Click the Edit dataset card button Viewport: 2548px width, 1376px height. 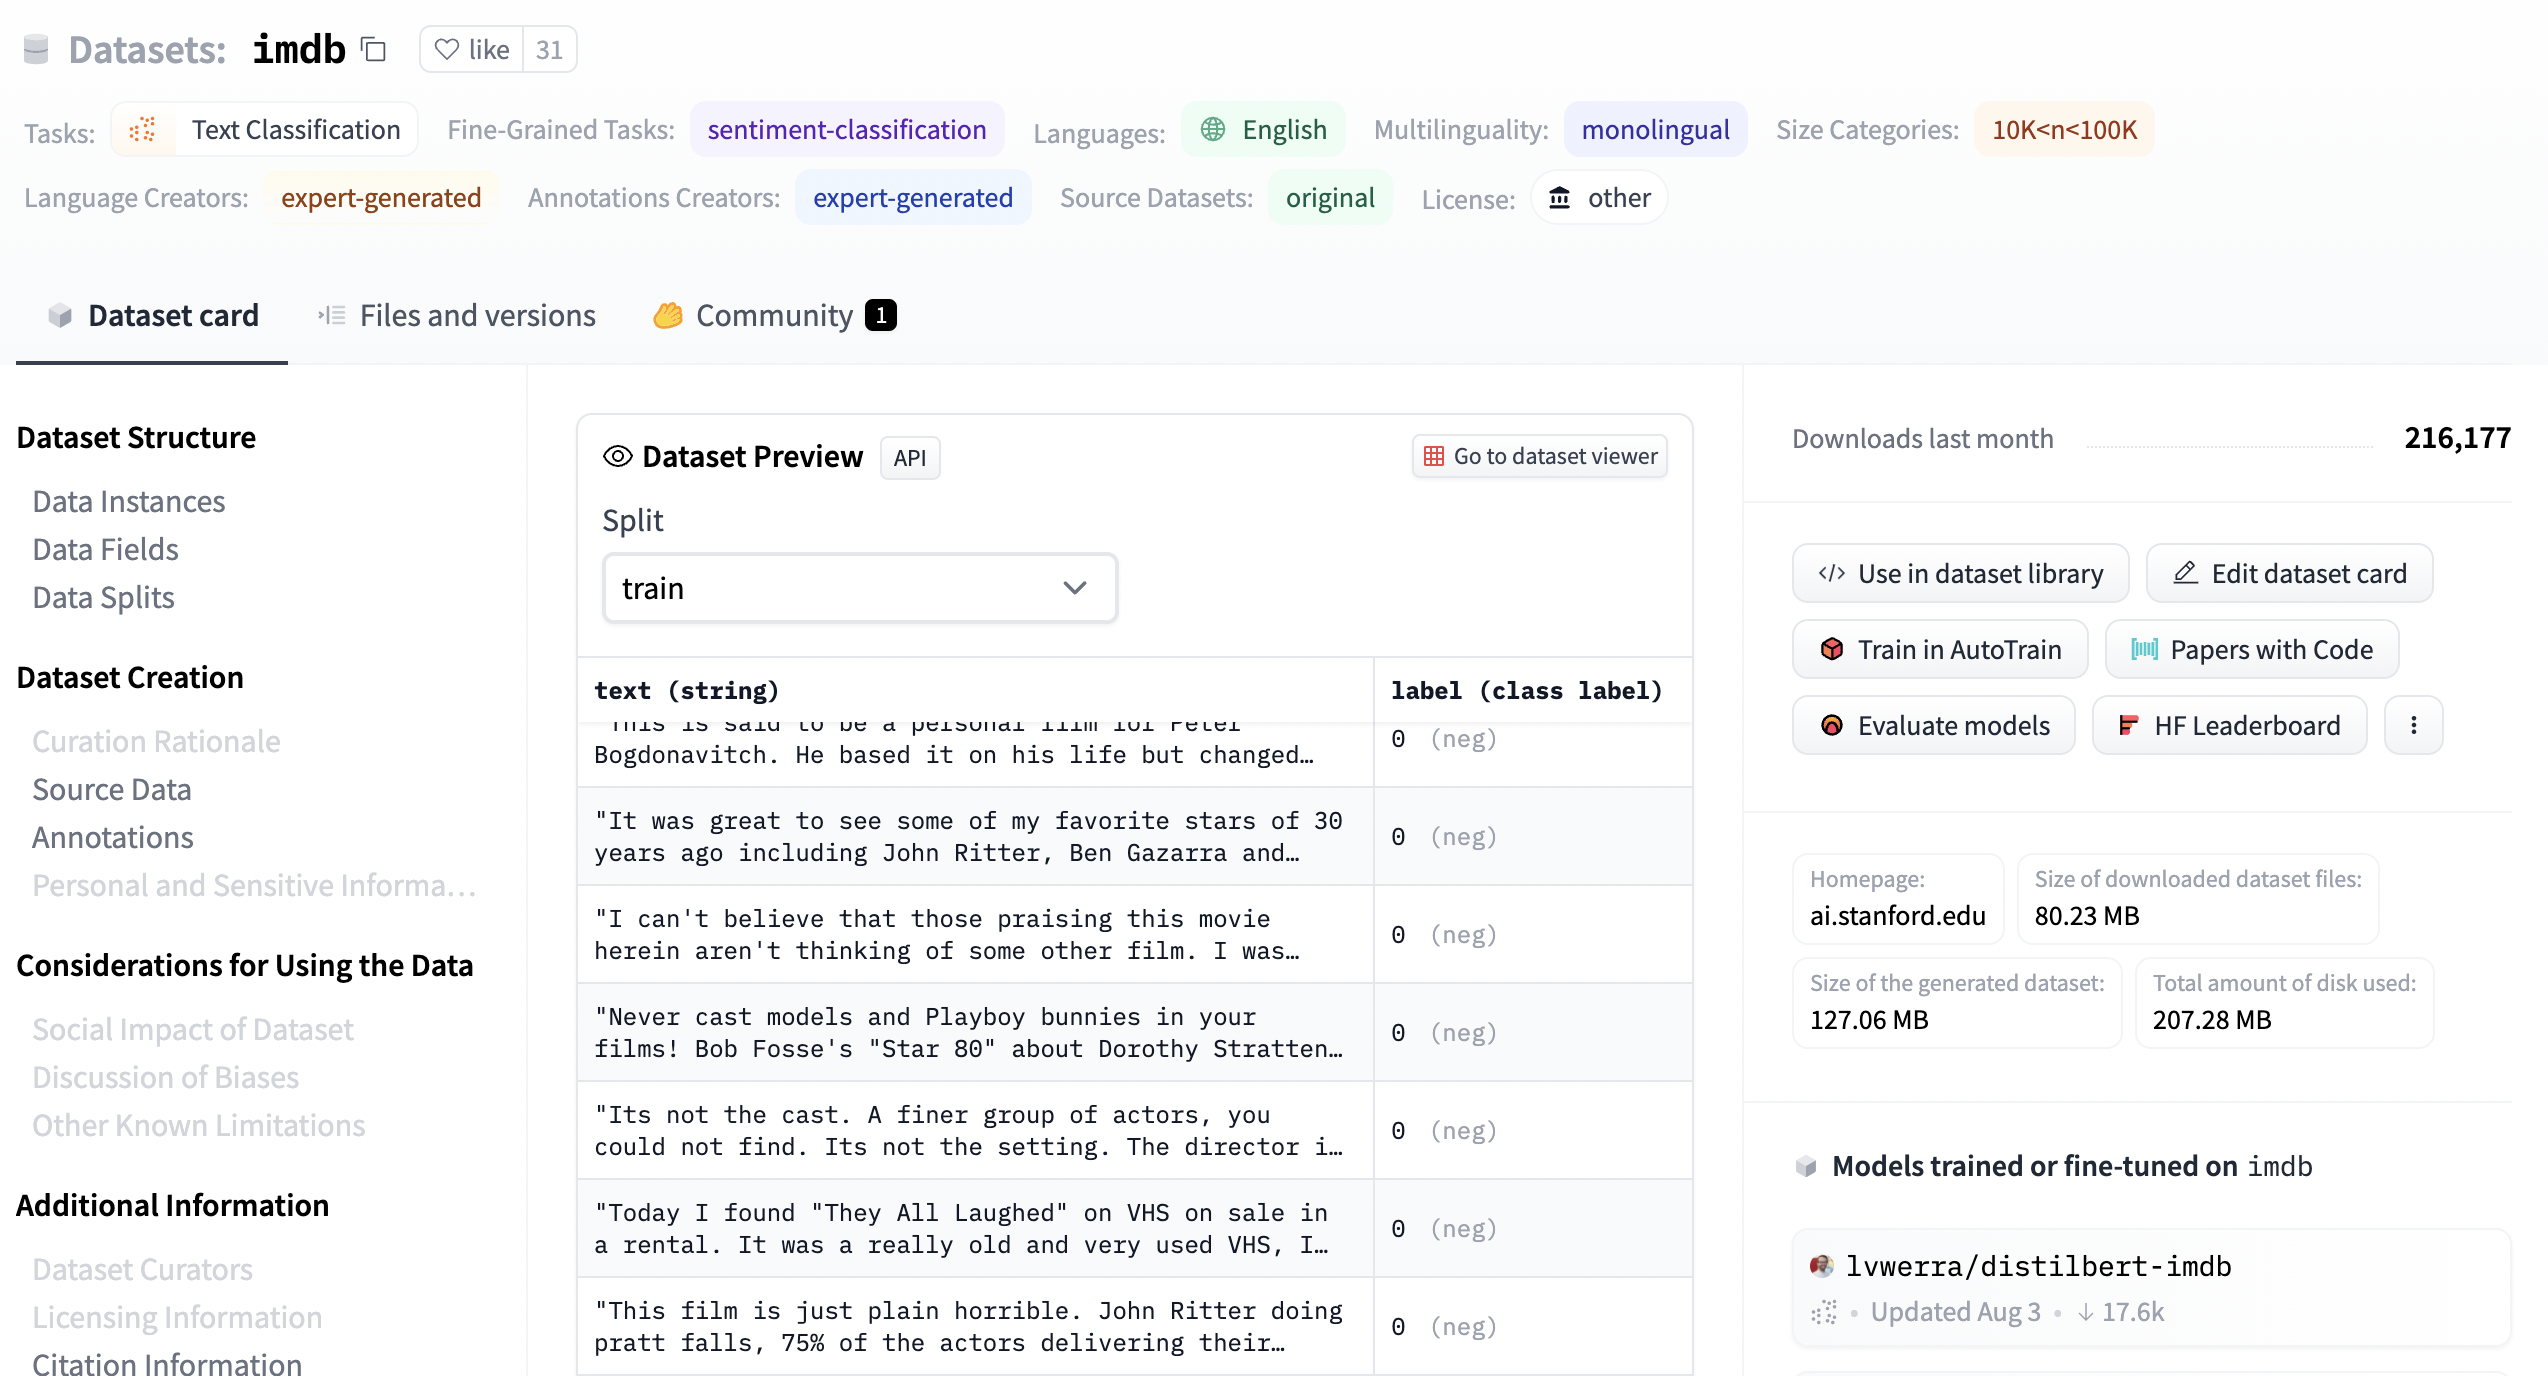2289,573
